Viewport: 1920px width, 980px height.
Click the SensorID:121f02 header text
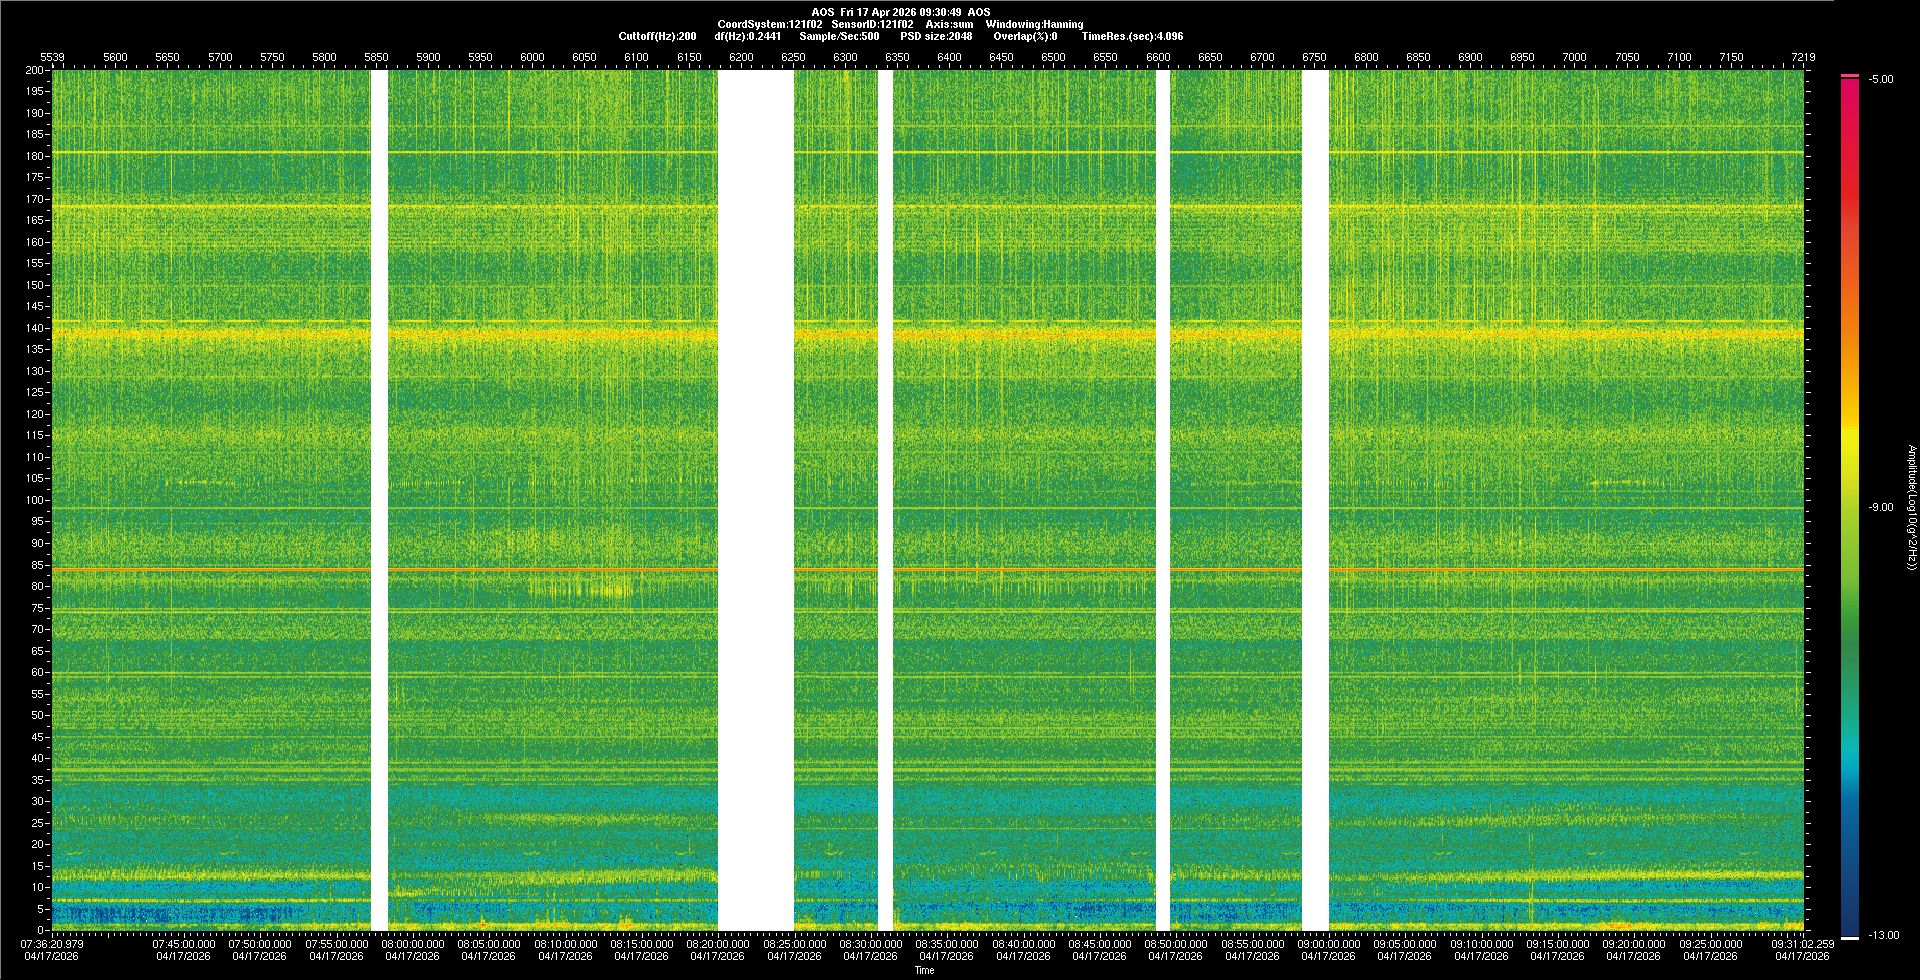pos(873,24)
